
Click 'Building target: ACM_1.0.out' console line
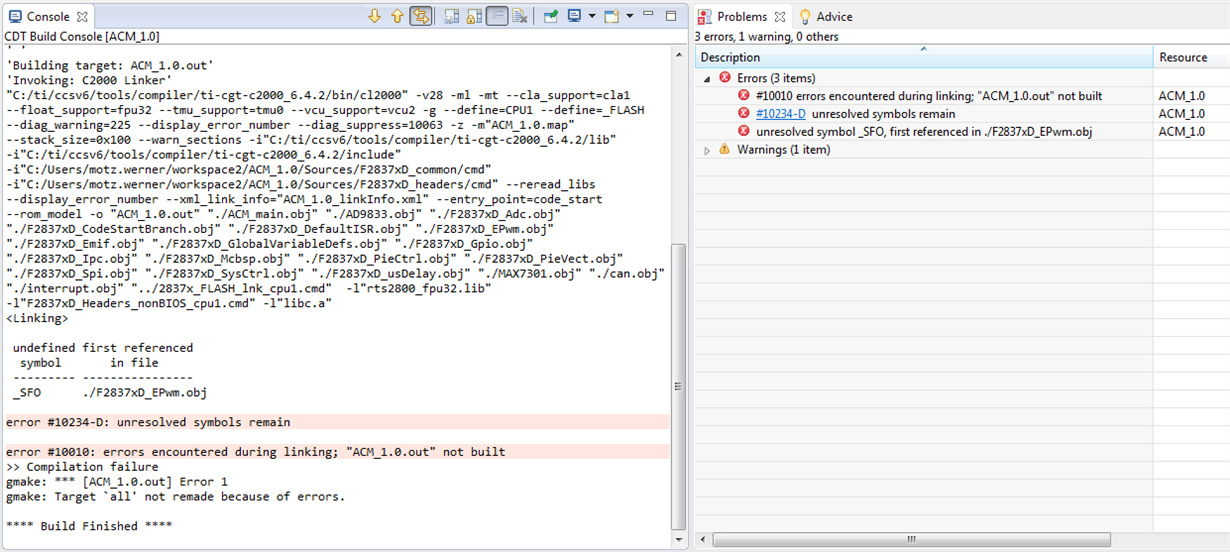pos(108,65)
